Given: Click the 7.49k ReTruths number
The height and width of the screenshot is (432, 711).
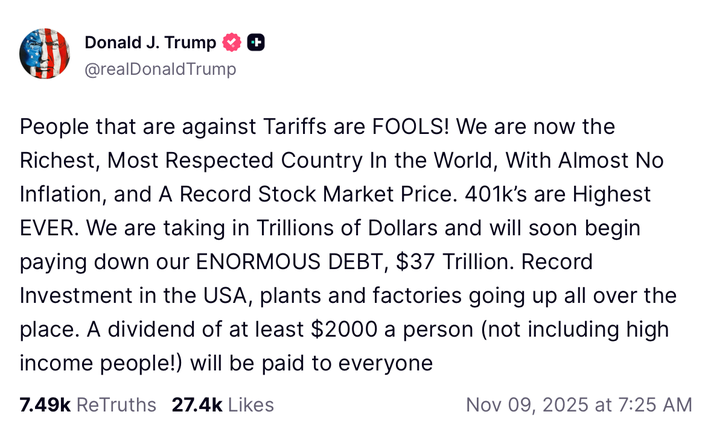Looking at the screenshot, I should (x=45, y=405).
